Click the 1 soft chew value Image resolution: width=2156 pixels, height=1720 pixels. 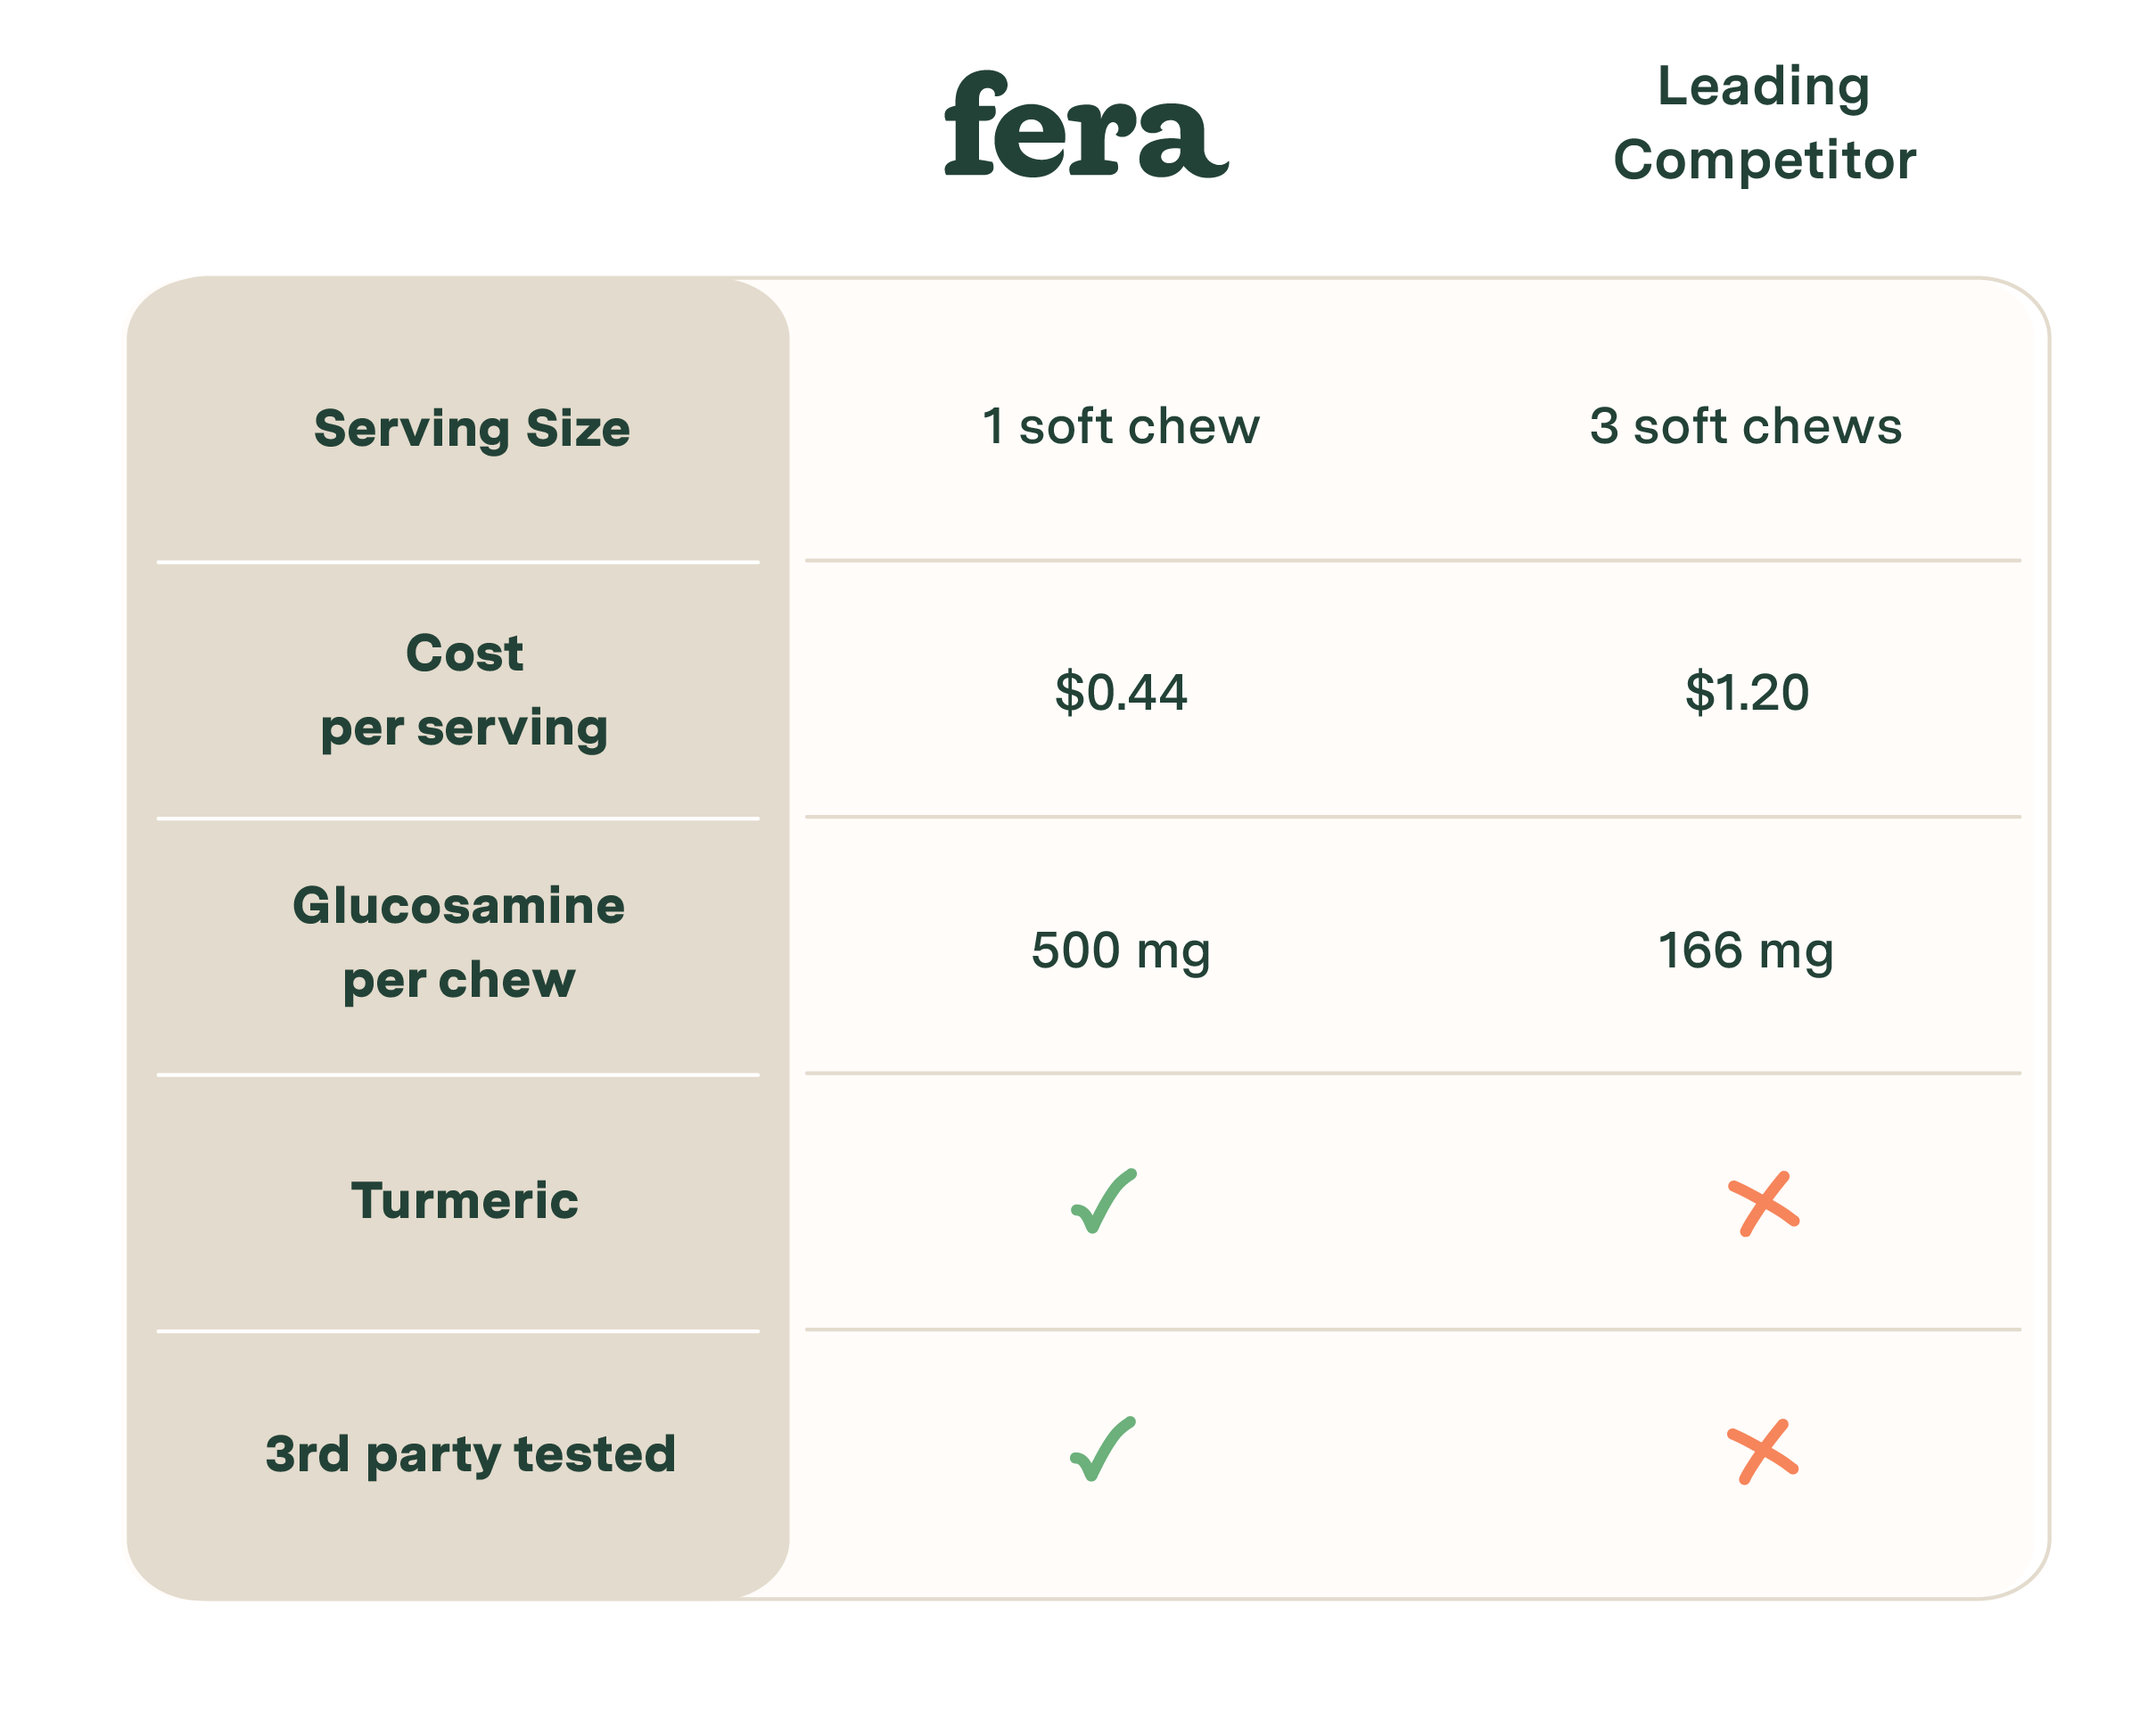pos(1120,426)
